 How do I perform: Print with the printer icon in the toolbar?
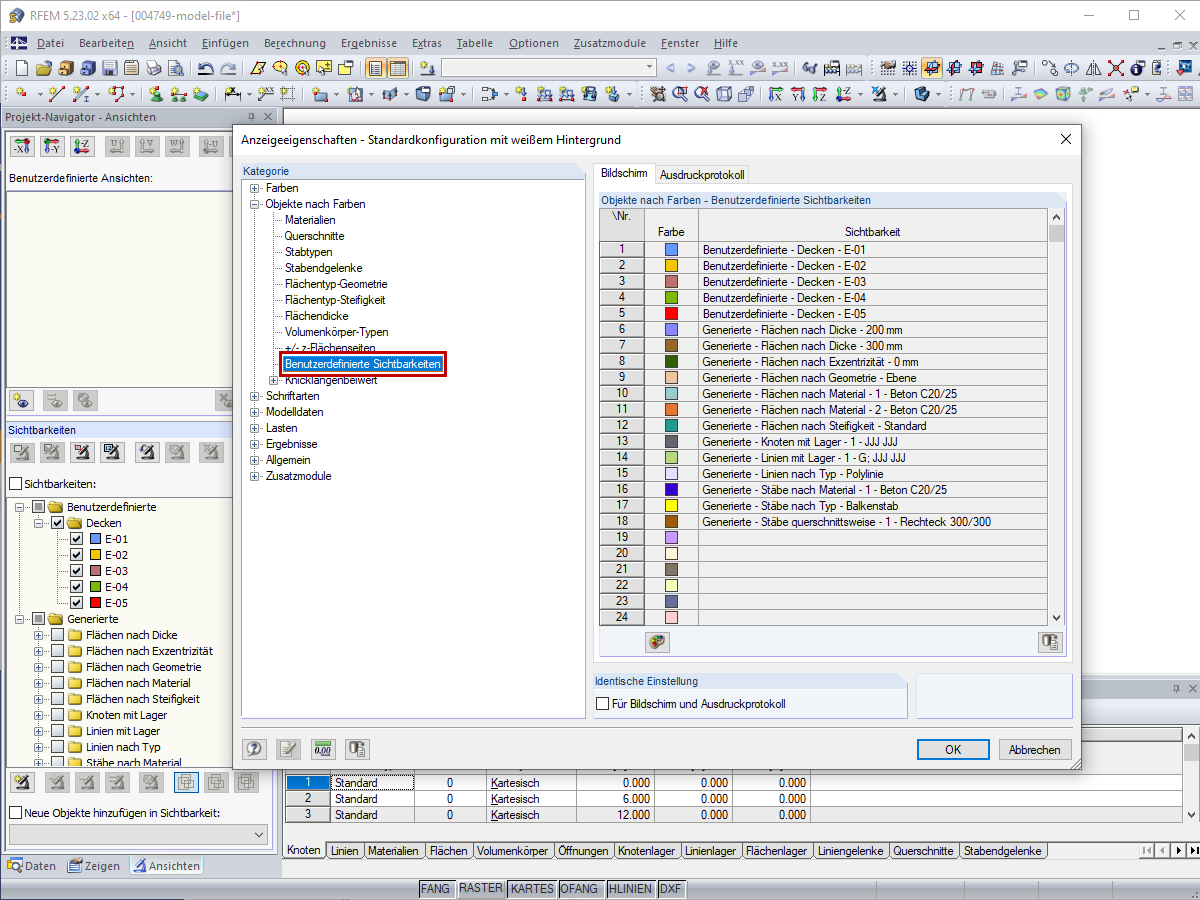[153, 68]
